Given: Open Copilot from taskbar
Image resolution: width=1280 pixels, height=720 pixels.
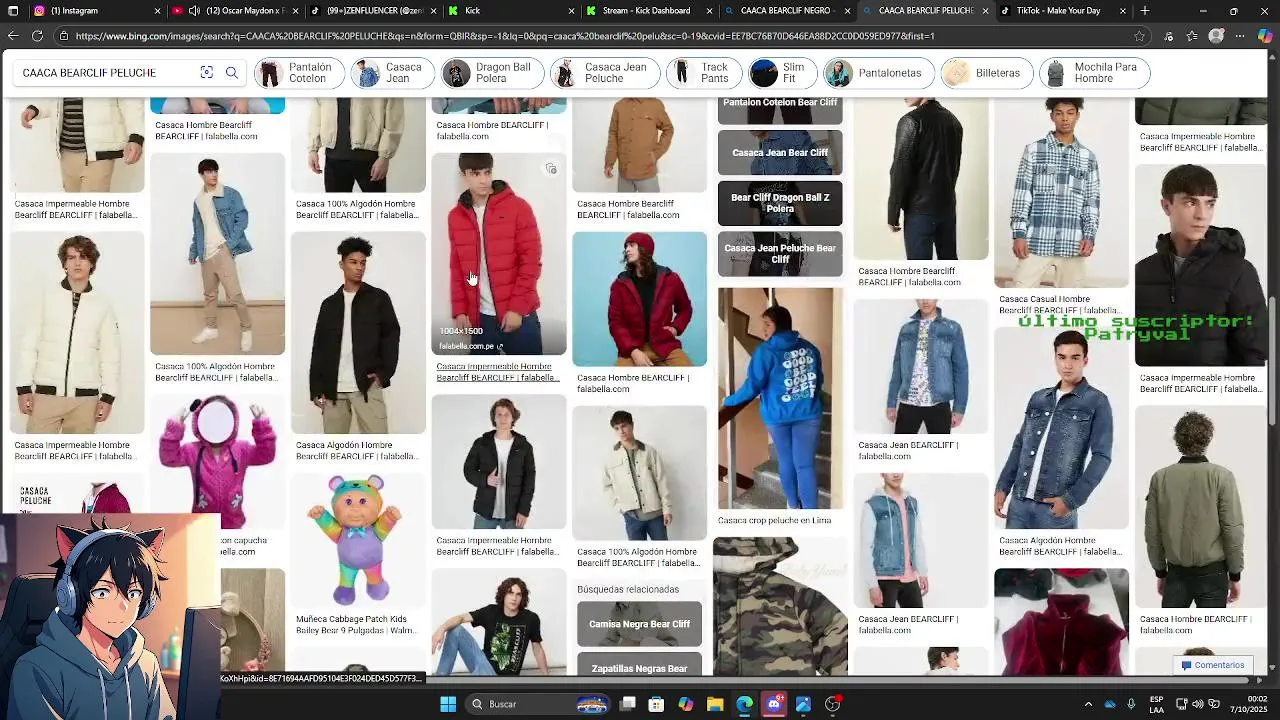Looking at the screenshot, I should point(686,704).
